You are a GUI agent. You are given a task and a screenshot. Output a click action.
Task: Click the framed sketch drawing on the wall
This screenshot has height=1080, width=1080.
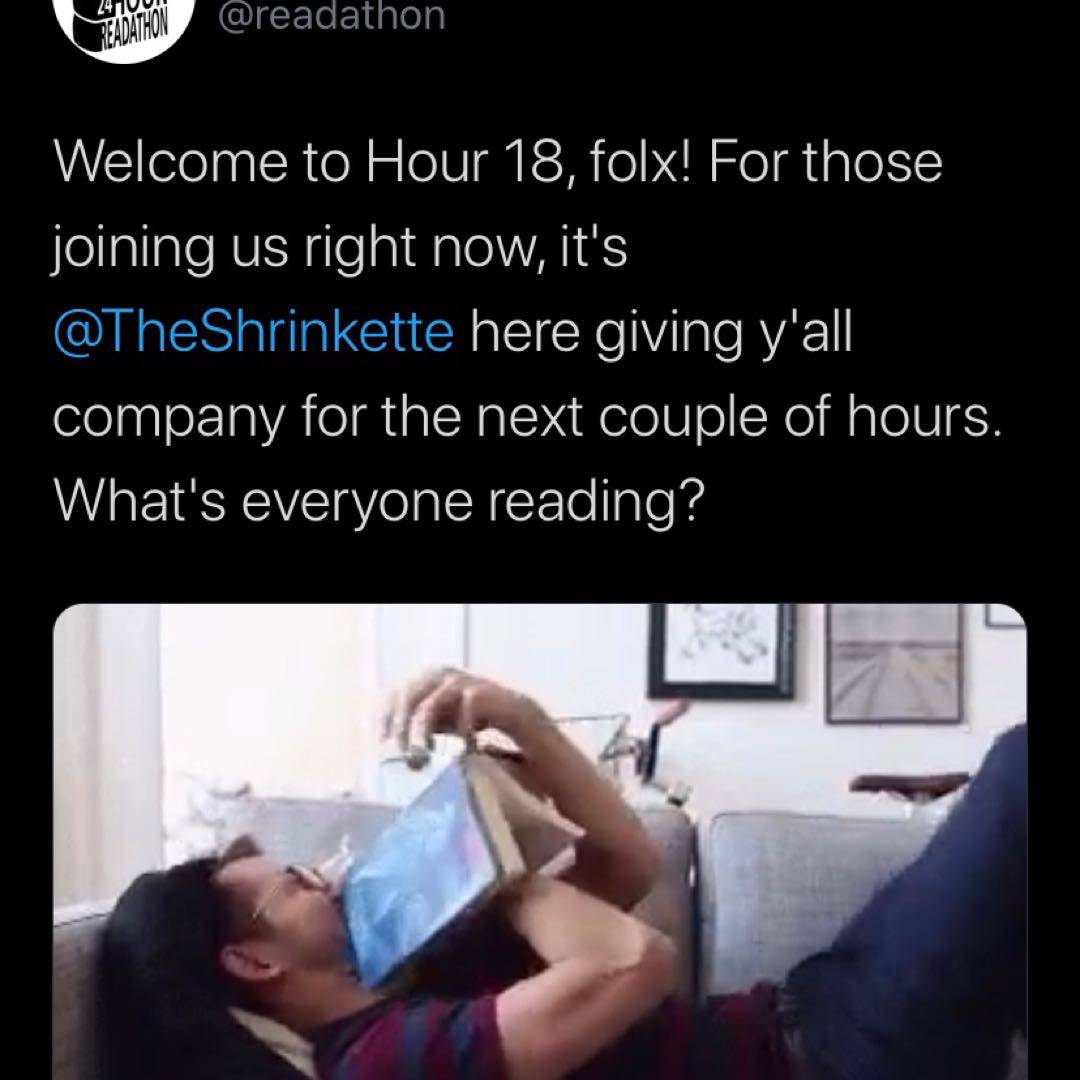(x=721, y=650)
